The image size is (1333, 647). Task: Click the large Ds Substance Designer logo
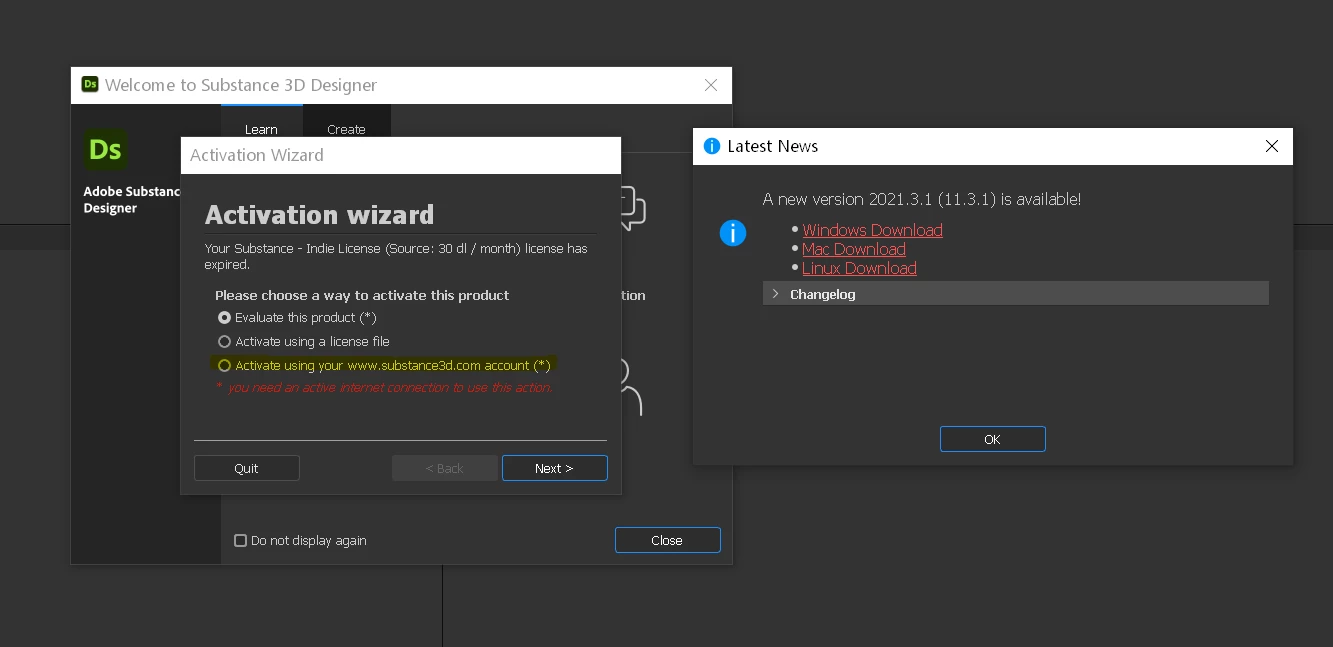pyautogui.click(x=105, y=150)
